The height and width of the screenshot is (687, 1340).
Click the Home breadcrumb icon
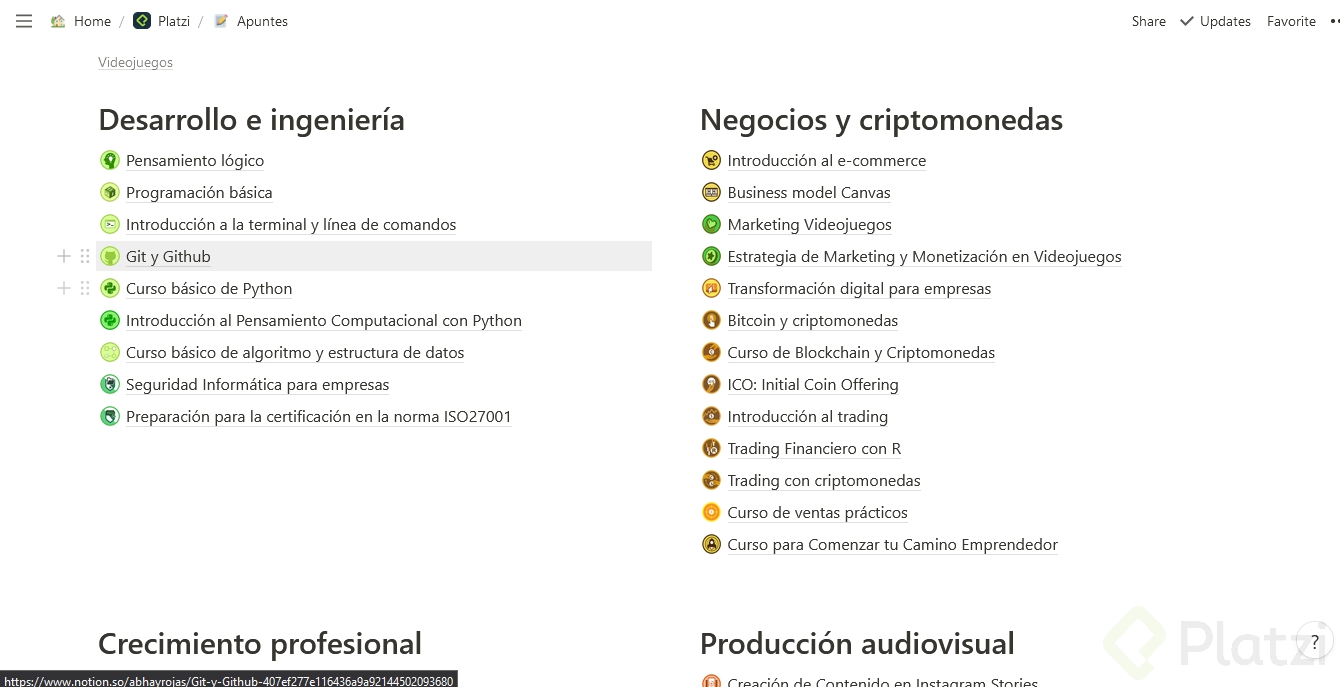tap(58, 21)
